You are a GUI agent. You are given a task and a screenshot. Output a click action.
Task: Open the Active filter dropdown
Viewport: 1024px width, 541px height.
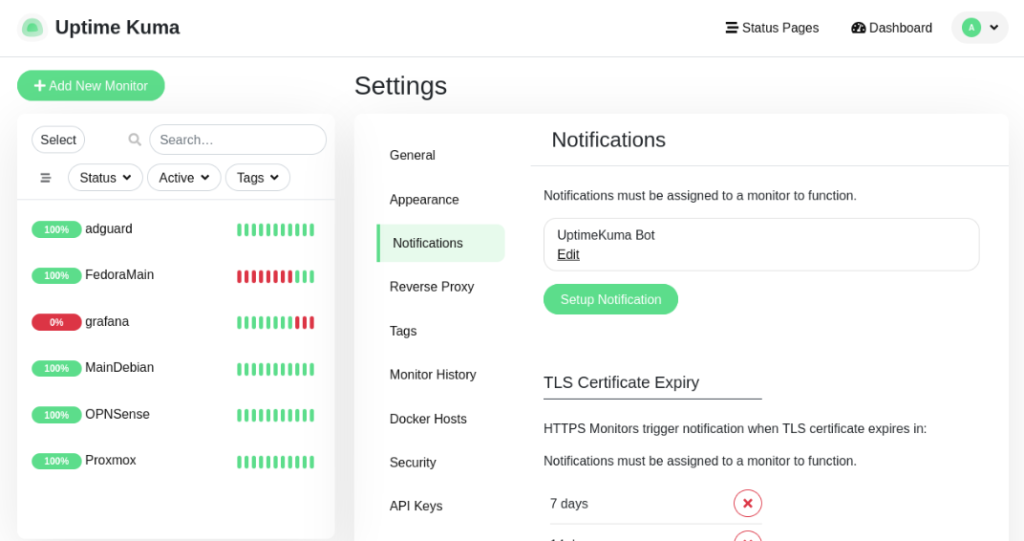pos(184,178)
